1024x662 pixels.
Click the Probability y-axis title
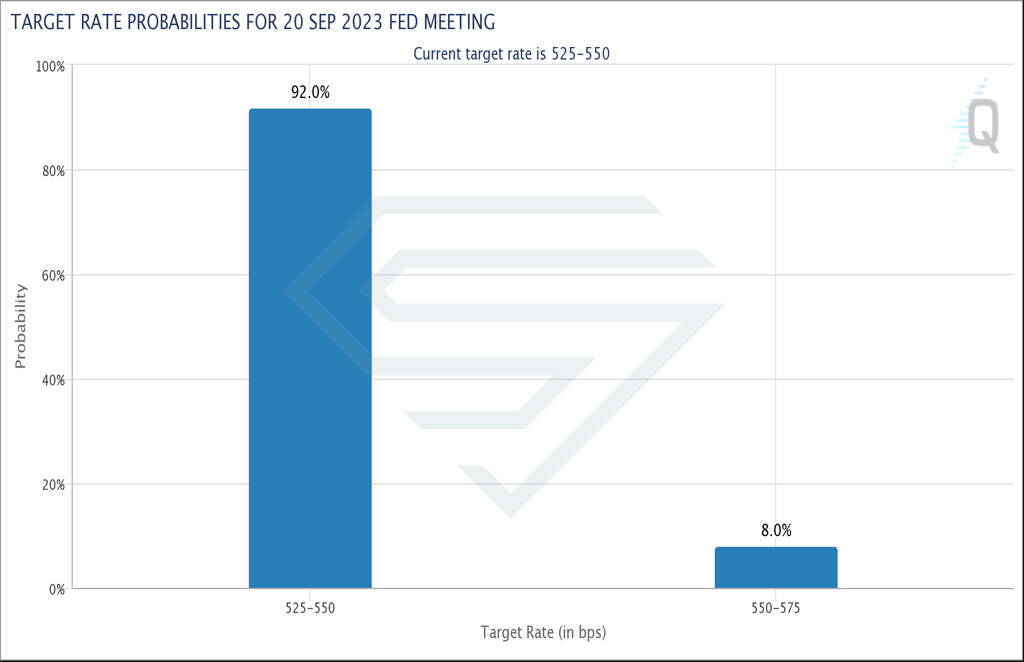tap(20, 326)
